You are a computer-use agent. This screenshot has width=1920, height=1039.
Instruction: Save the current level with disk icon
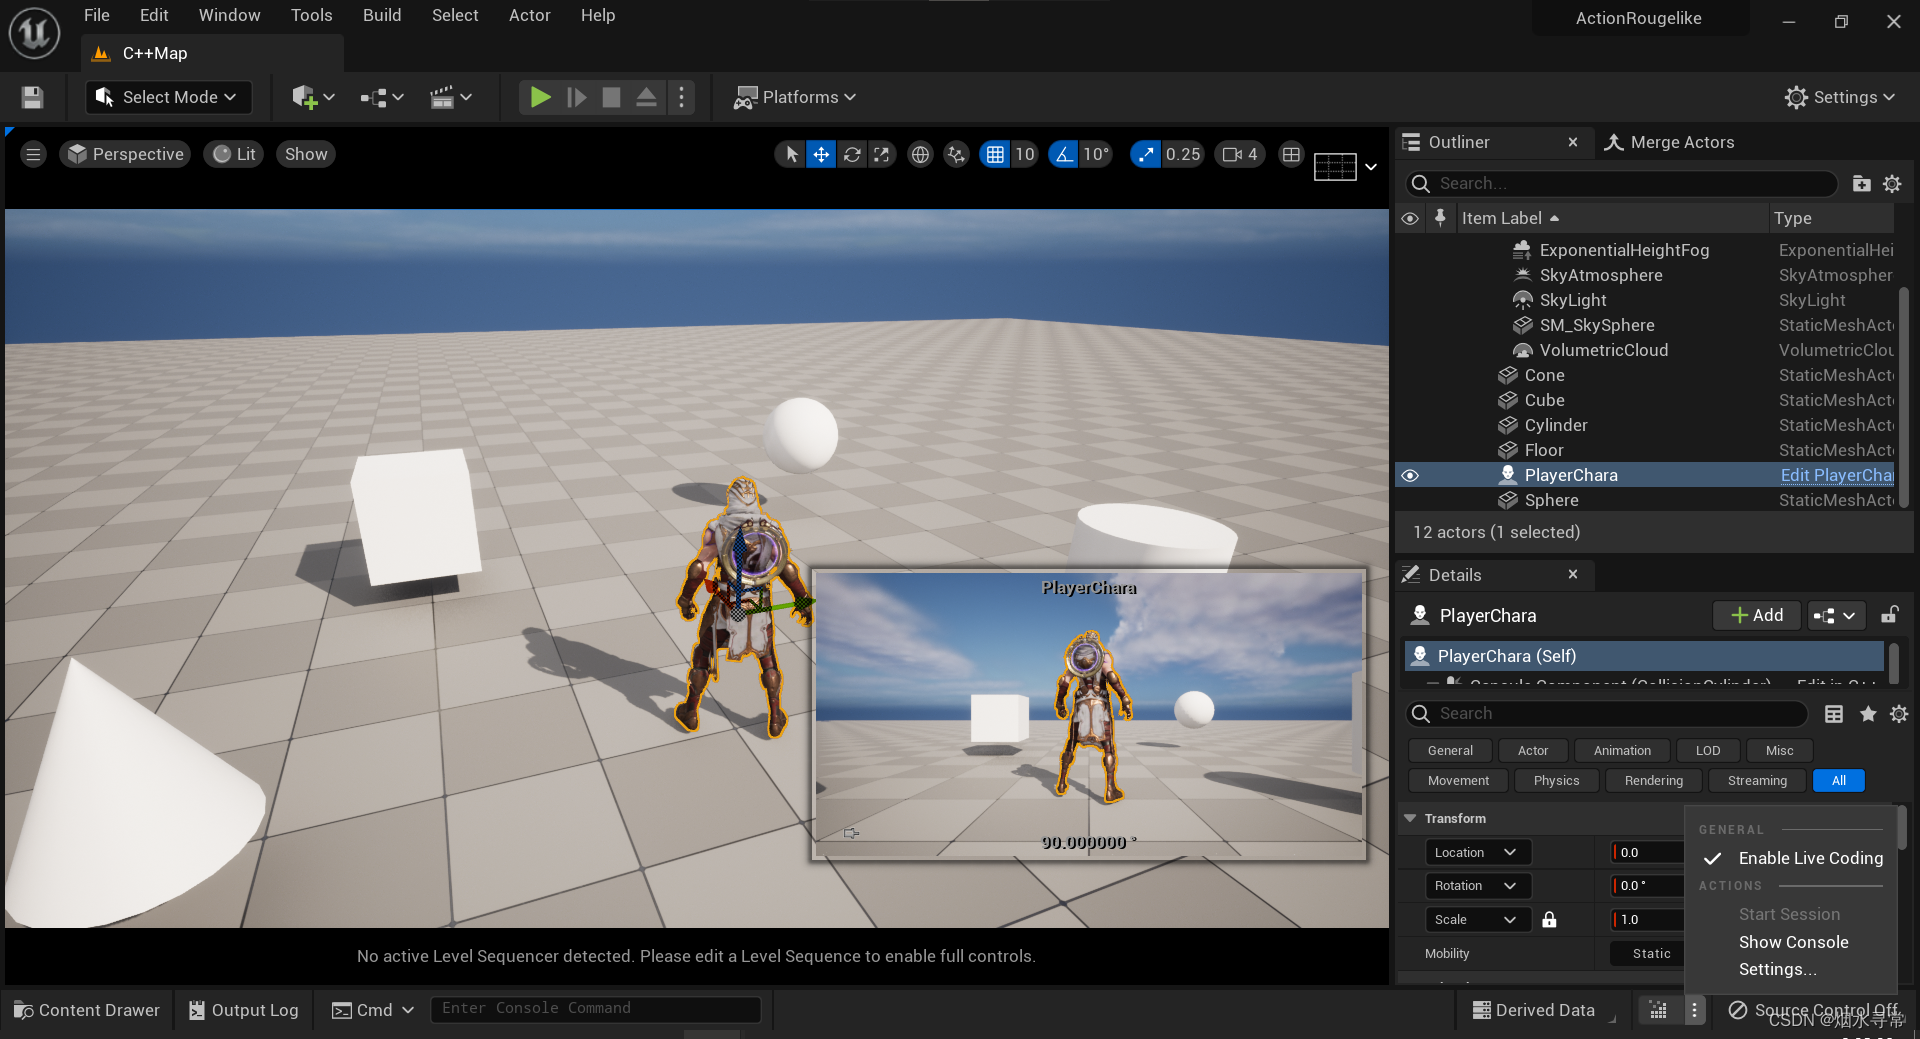(32, 97)
